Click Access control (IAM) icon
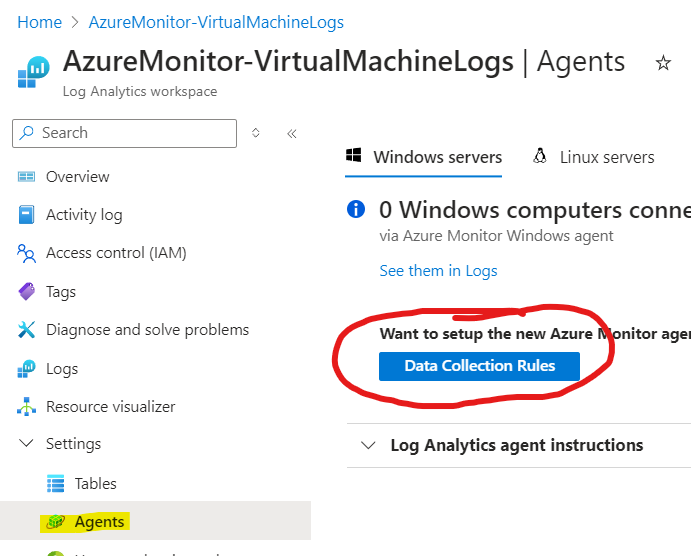This screenshot has width=691, height=556. pos(27,254)
